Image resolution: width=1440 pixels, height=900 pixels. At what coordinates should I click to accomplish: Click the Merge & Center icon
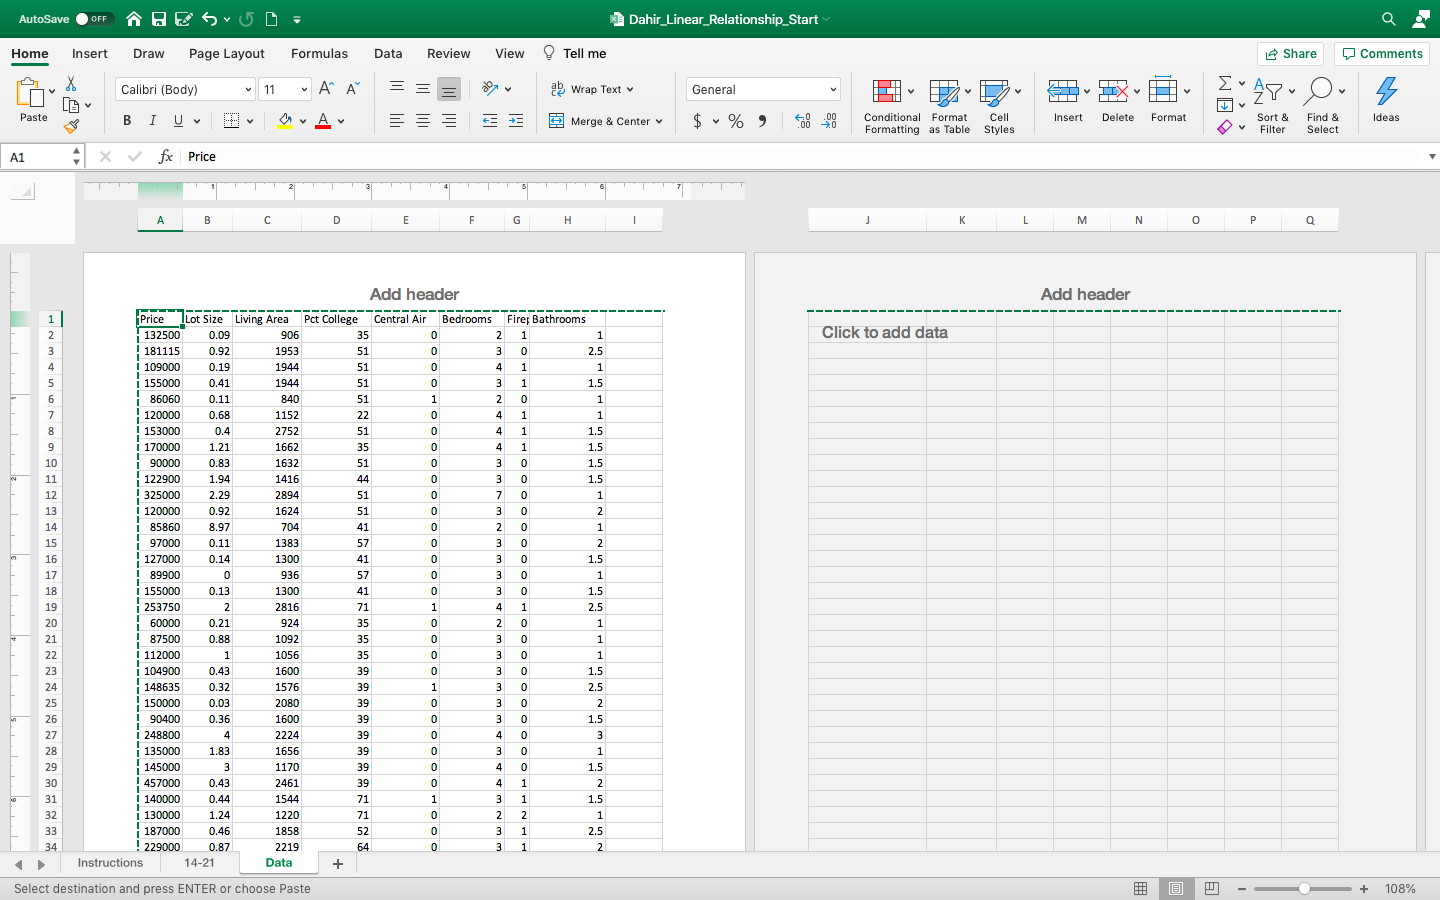[x=556, y=121]
